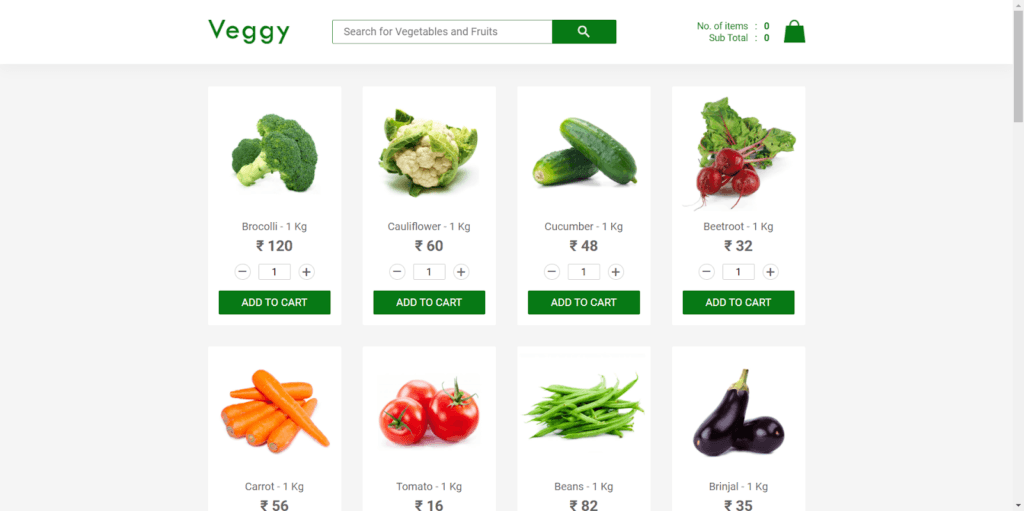The image size is (1024, 511).
Task: Add Beetroot to cart
Action: tap(739, 303)
